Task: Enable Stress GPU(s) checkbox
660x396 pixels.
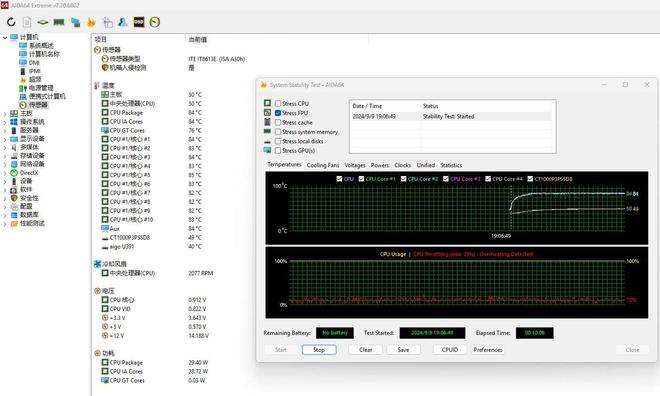Action: pyautogui.click(x=278, y=151)
